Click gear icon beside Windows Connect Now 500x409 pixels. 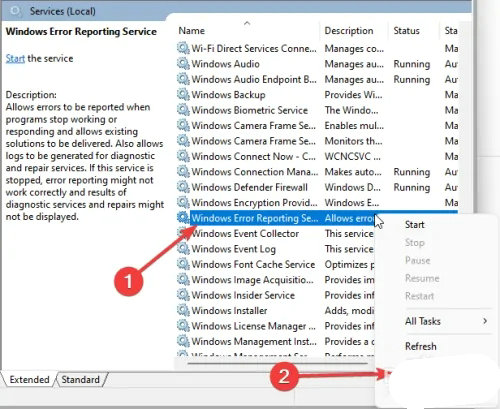pyautogui.click(x=183, y=156)
